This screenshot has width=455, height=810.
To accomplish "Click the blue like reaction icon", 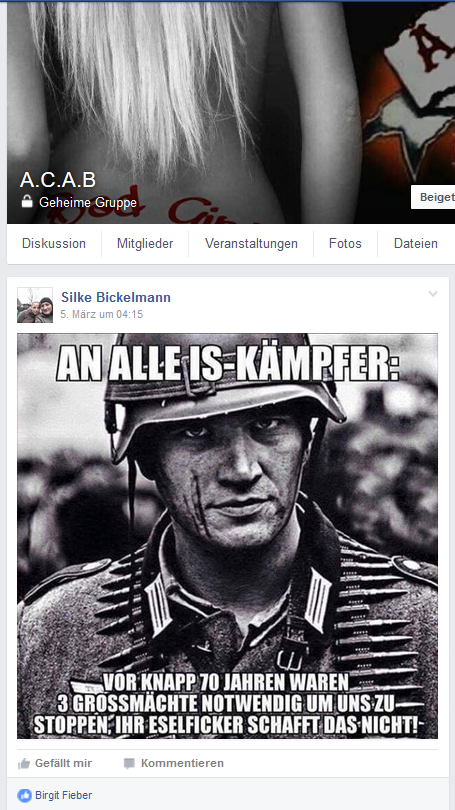I will click(24, 795).
